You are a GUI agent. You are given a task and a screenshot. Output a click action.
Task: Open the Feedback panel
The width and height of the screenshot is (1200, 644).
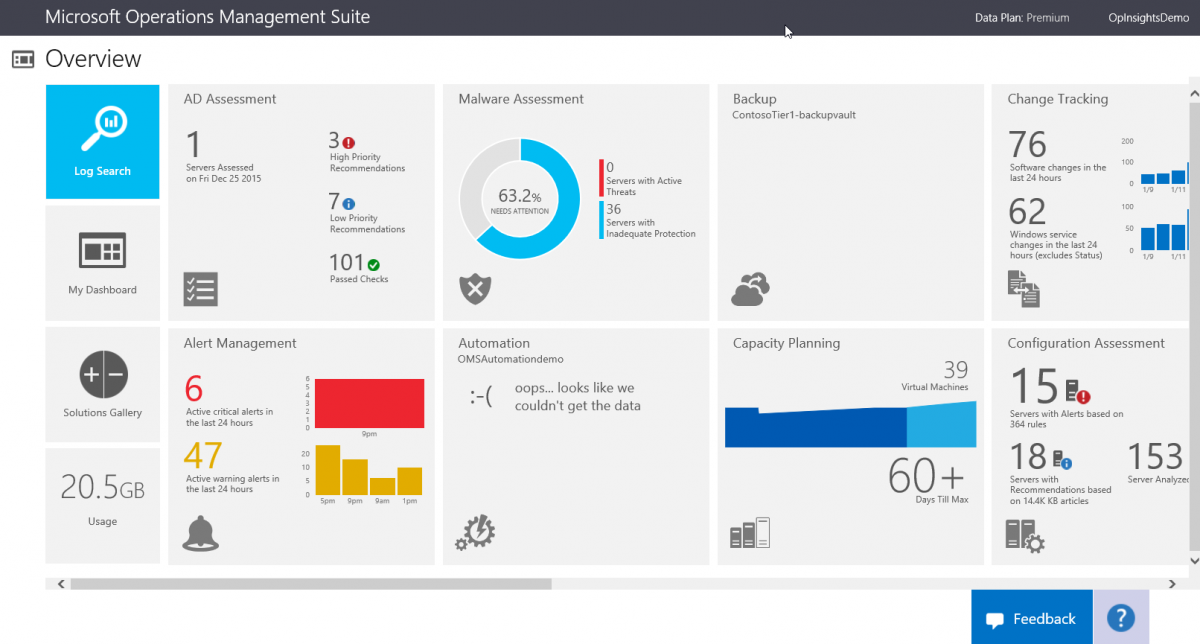pyautogui.click(x=1031, y=618)
